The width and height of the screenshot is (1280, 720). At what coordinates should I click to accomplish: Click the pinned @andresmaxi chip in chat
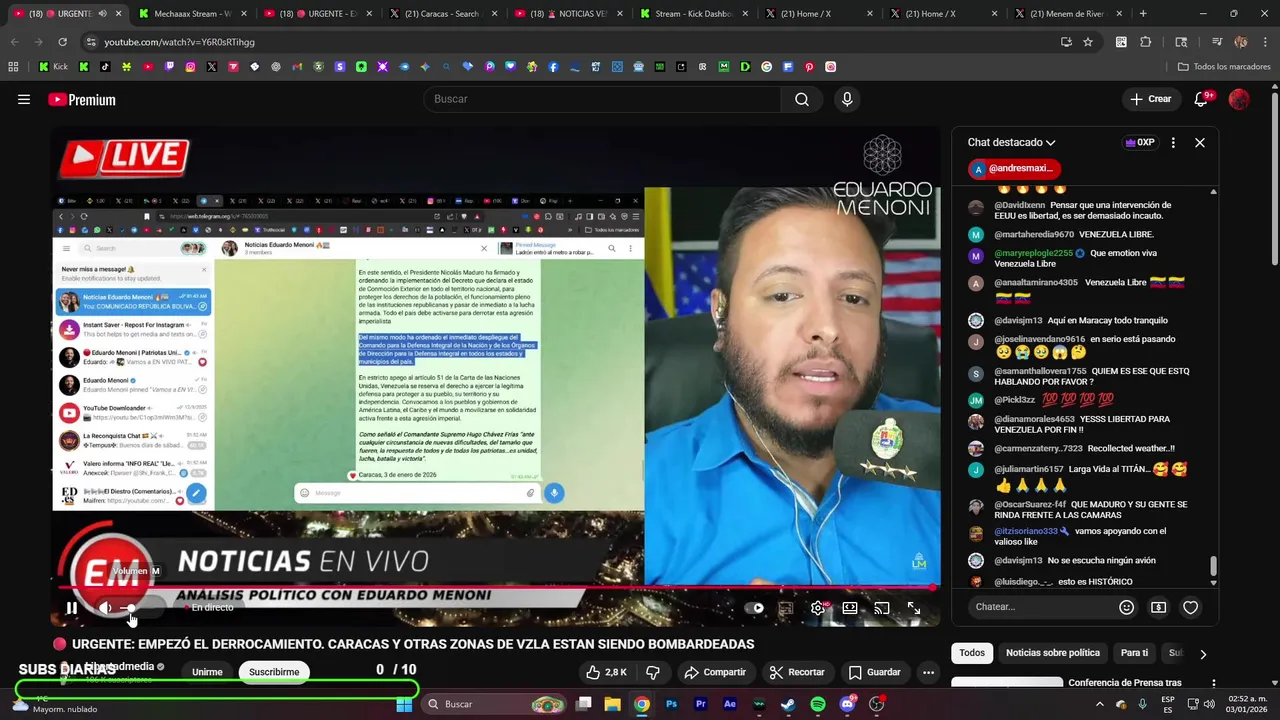[x=1014, y=169]
